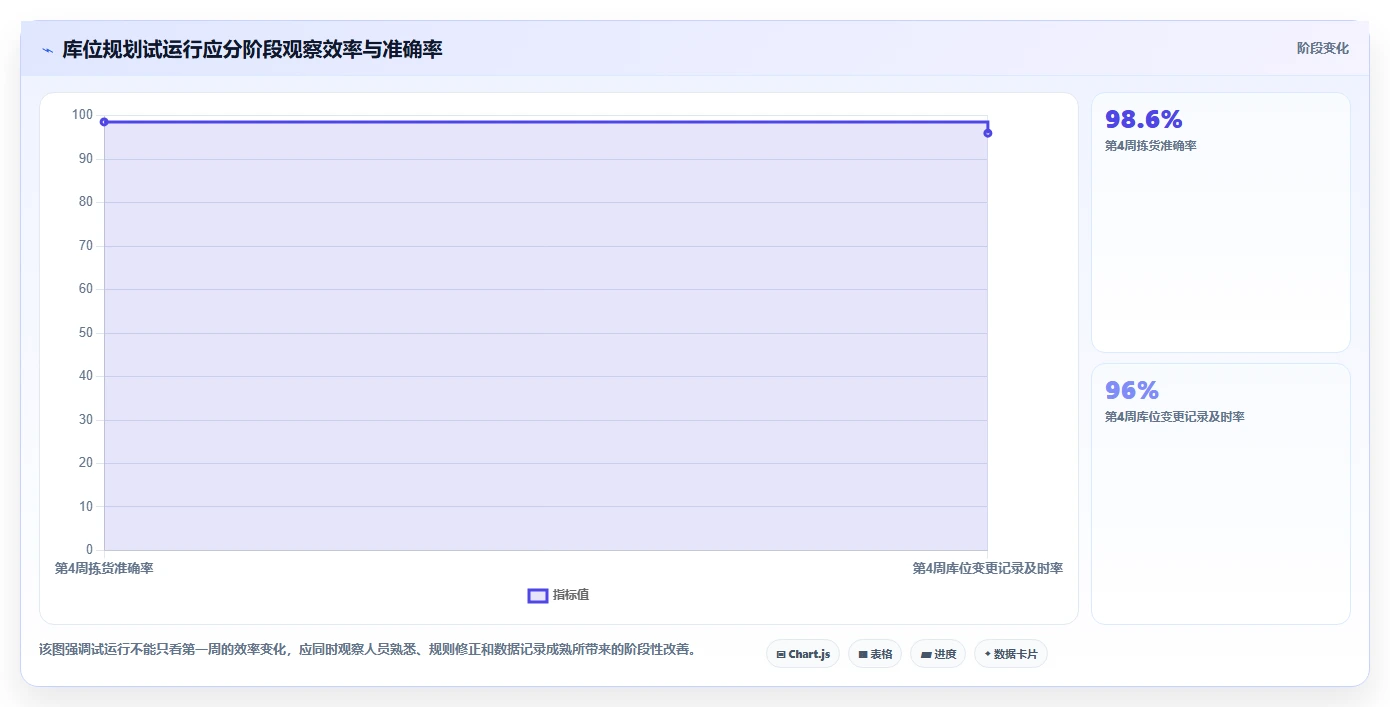Click the header icon beside the chart title
This screenshot has height=707, width=1390.
tap(47, 49)
